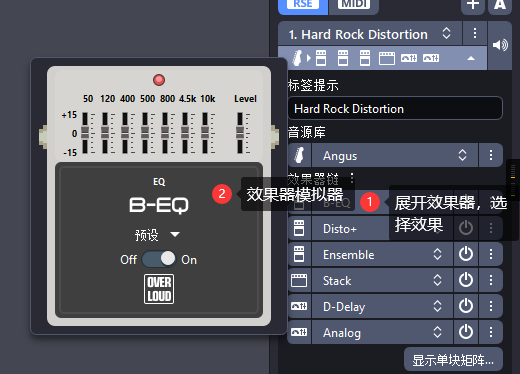Screen dimensions: 520x374
Task: Open the effect chain three-dot menu
Action: pyautogui.click(x=352, y=178)
